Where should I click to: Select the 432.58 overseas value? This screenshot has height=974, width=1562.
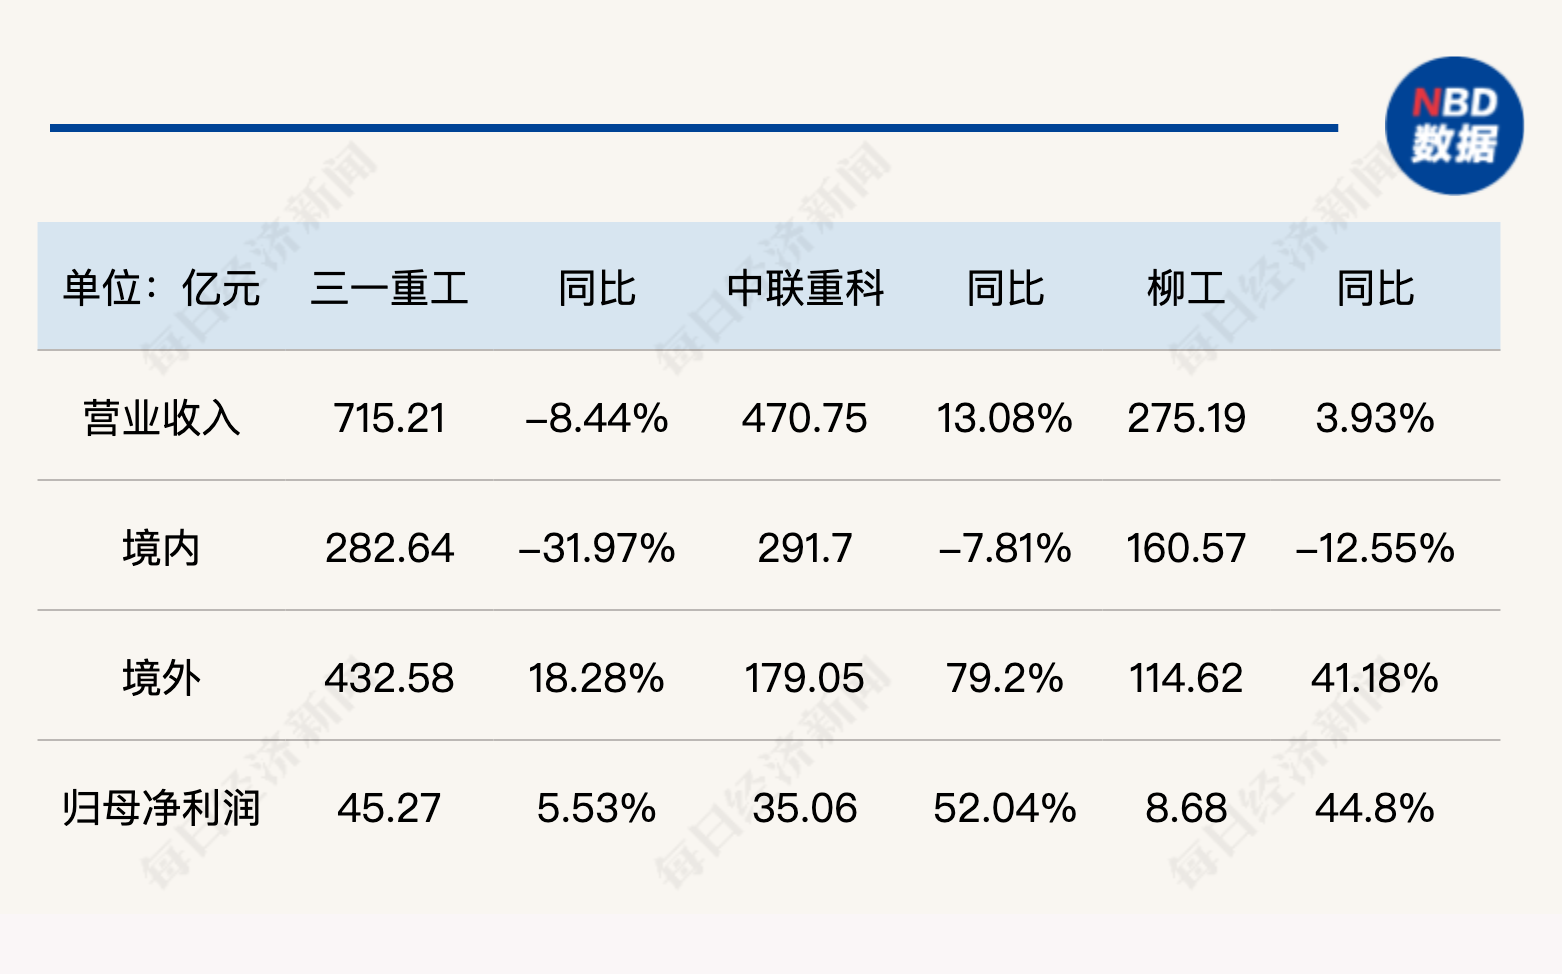389,678
